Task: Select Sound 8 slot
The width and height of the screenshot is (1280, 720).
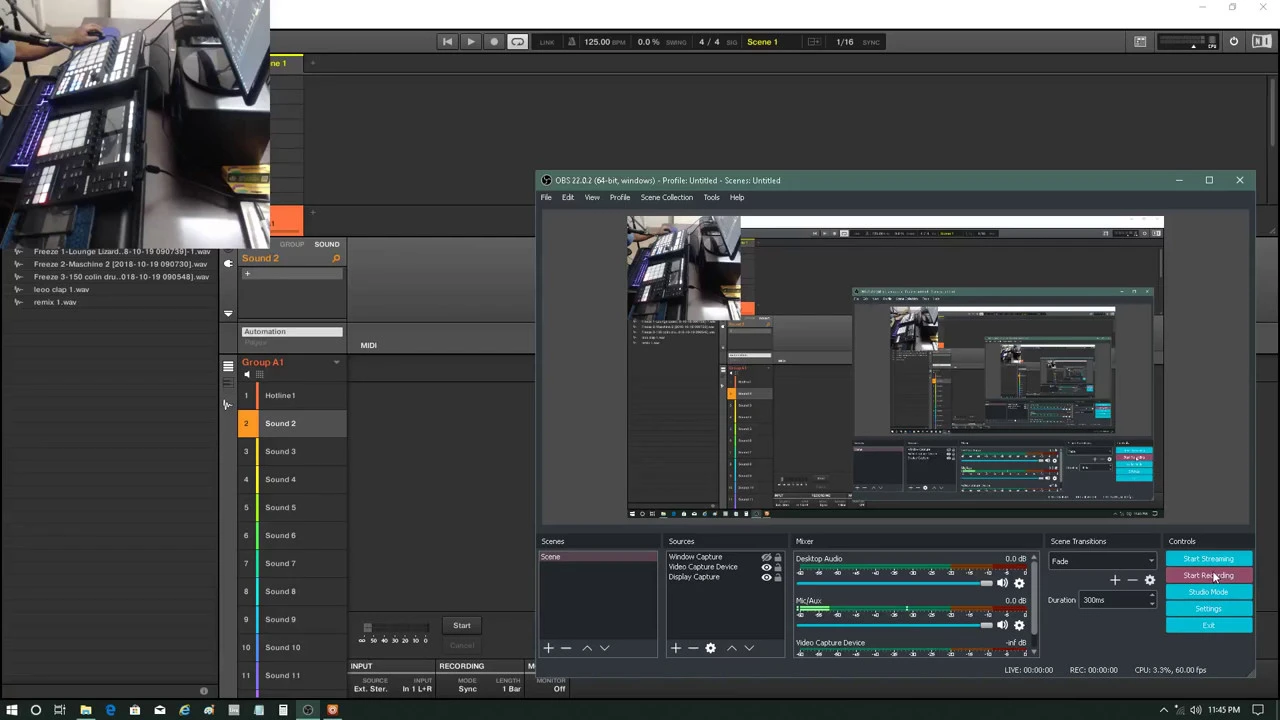Action: click(292, 592)
